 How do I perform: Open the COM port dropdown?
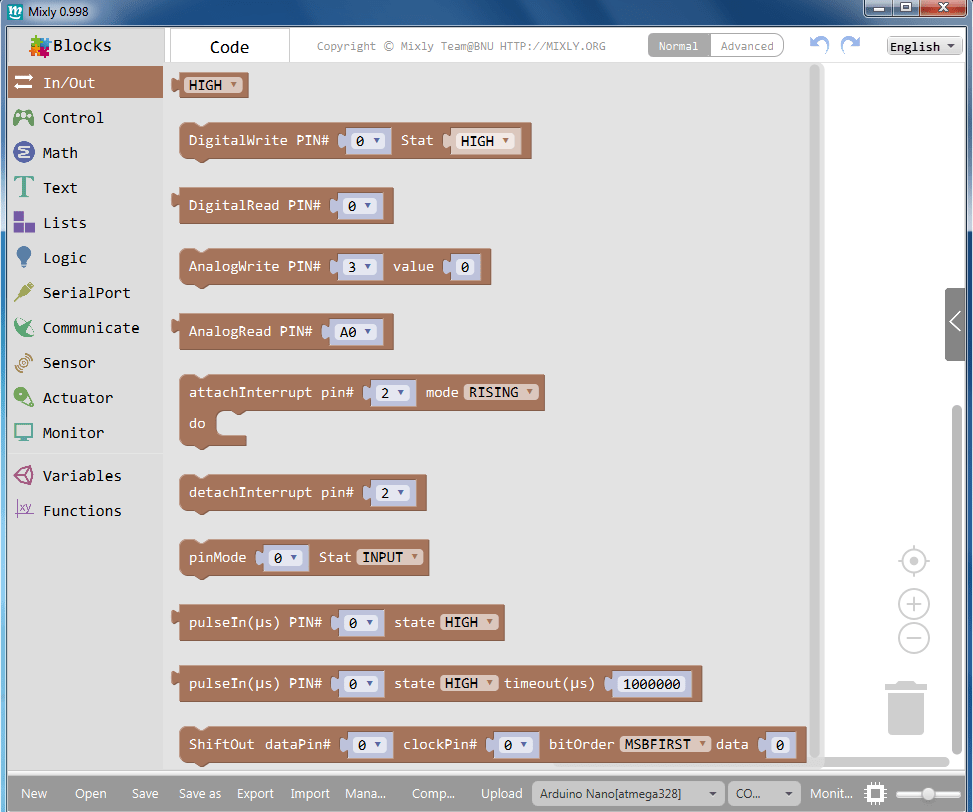click(x=763, y=793)
